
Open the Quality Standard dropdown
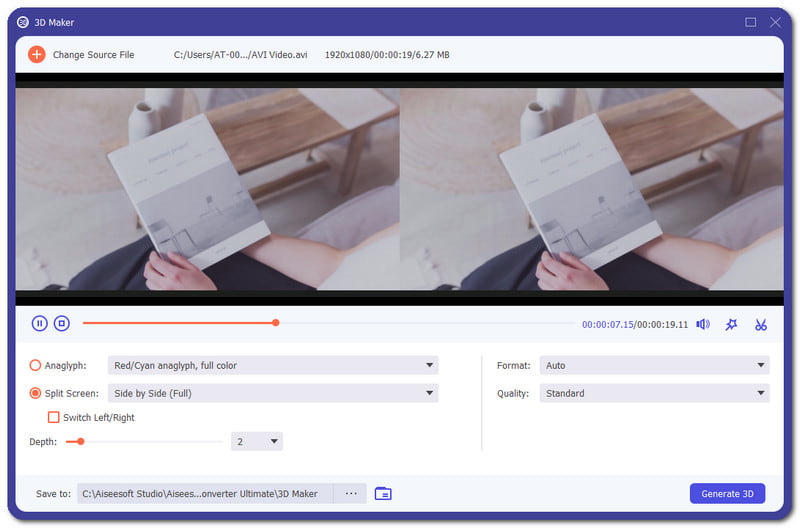[654, 394]
